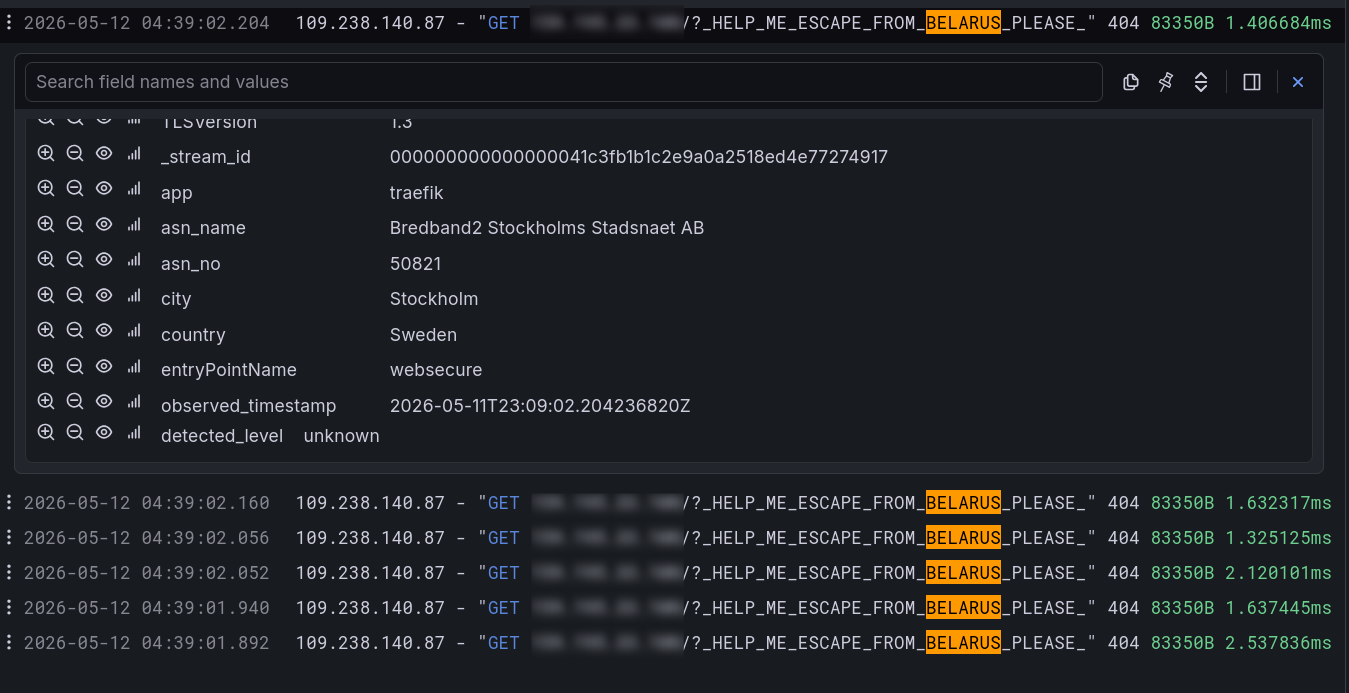Show the country field in log lines
The image size is (1349, 693).
tap(103, 330)
